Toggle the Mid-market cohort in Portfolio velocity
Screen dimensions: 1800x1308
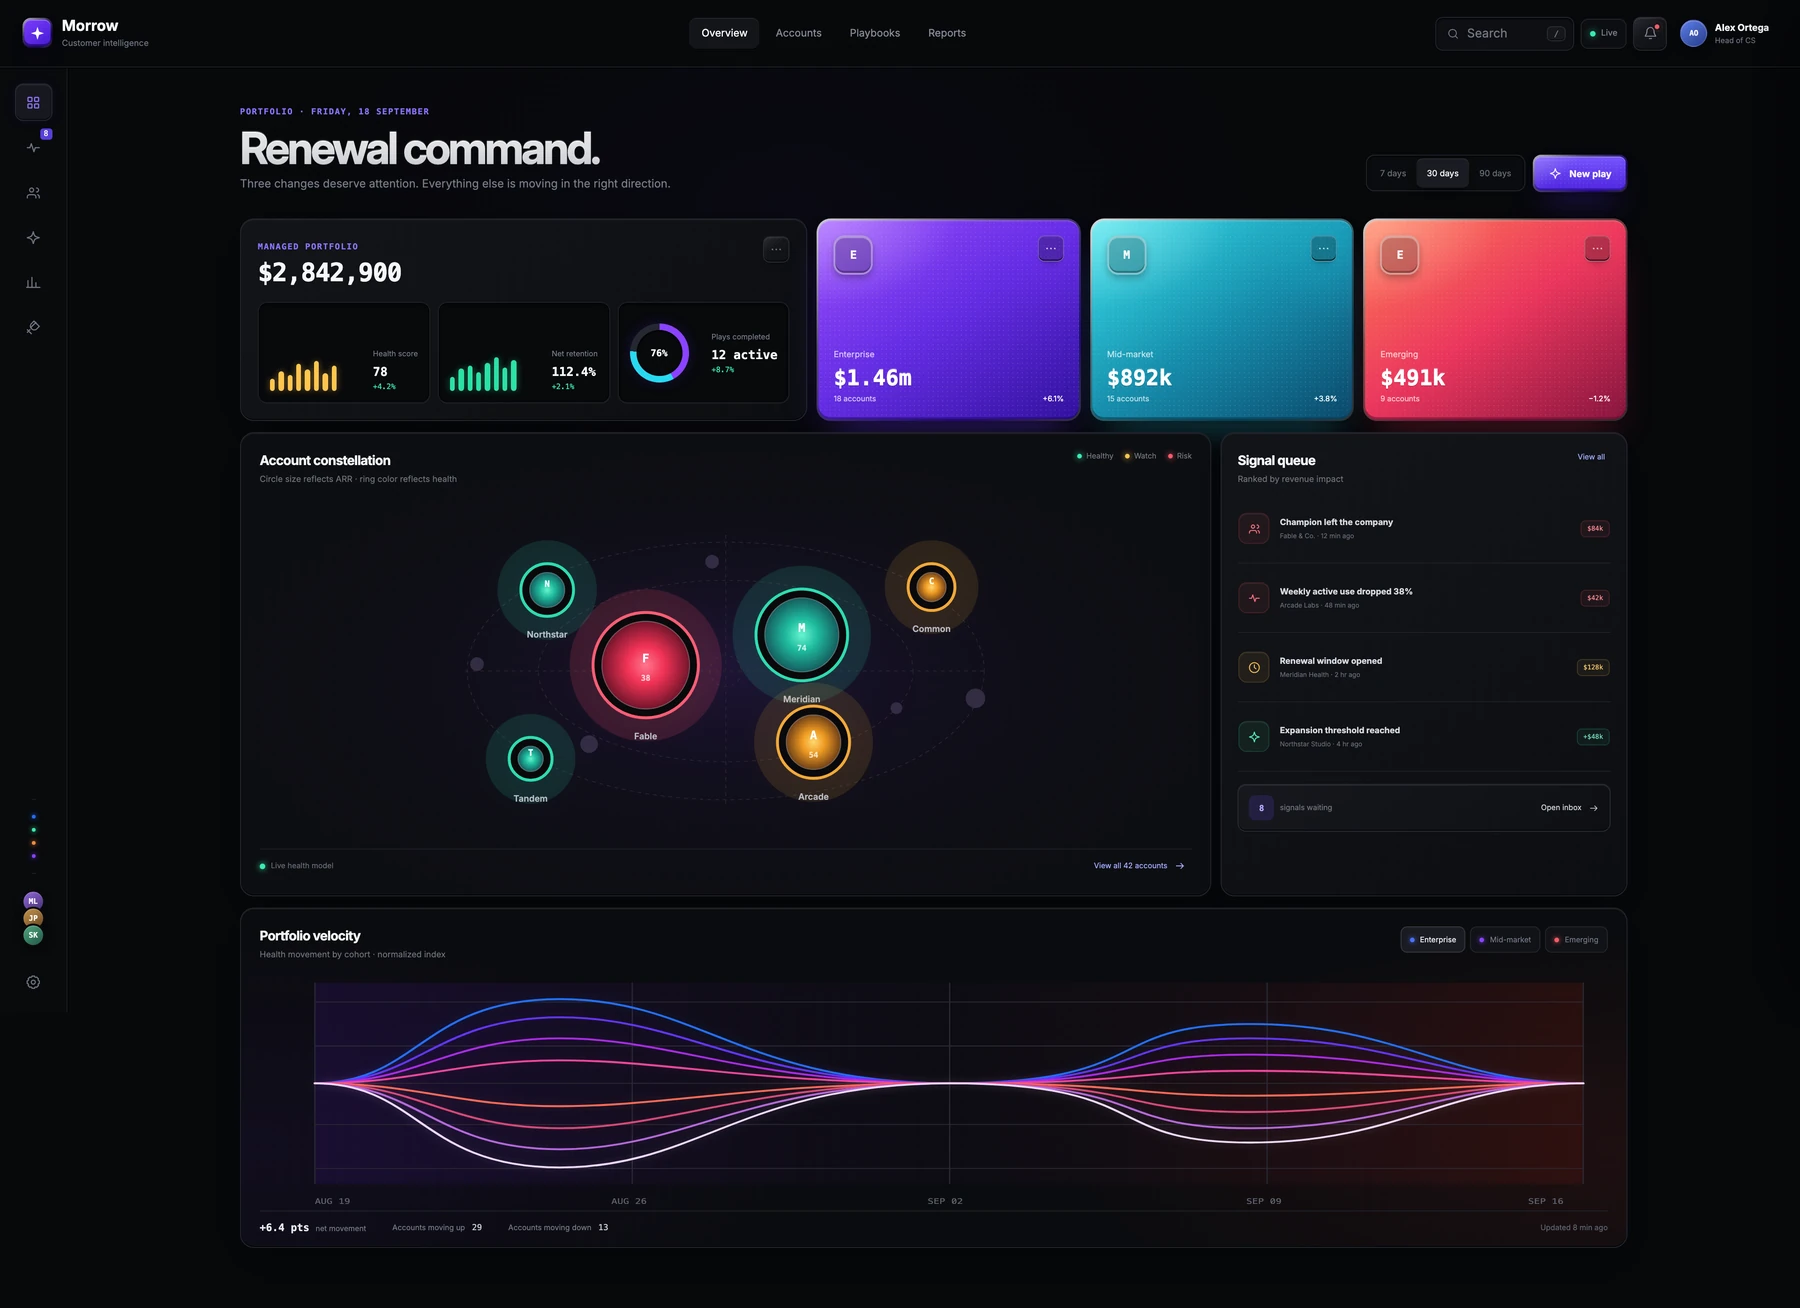[x=1505, y=940]
